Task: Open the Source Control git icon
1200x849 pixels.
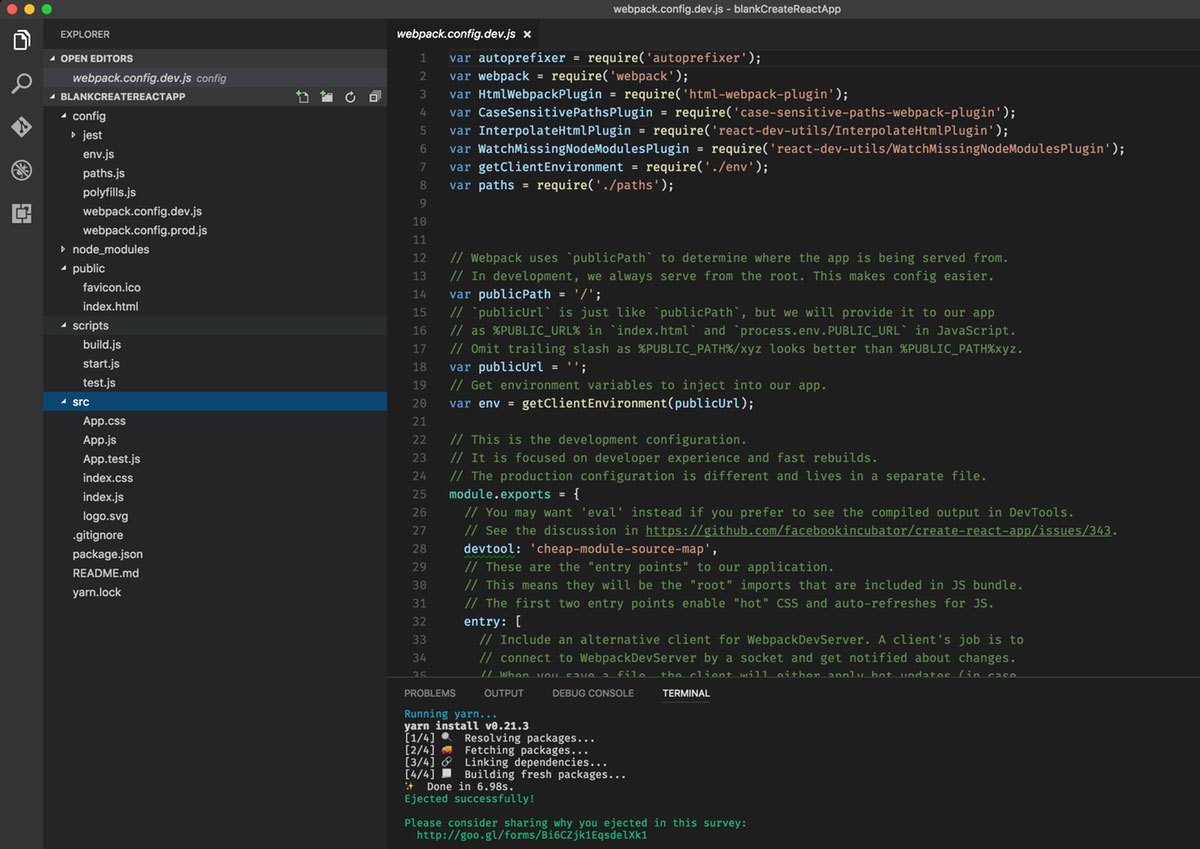Action: [x=21, y=127]
